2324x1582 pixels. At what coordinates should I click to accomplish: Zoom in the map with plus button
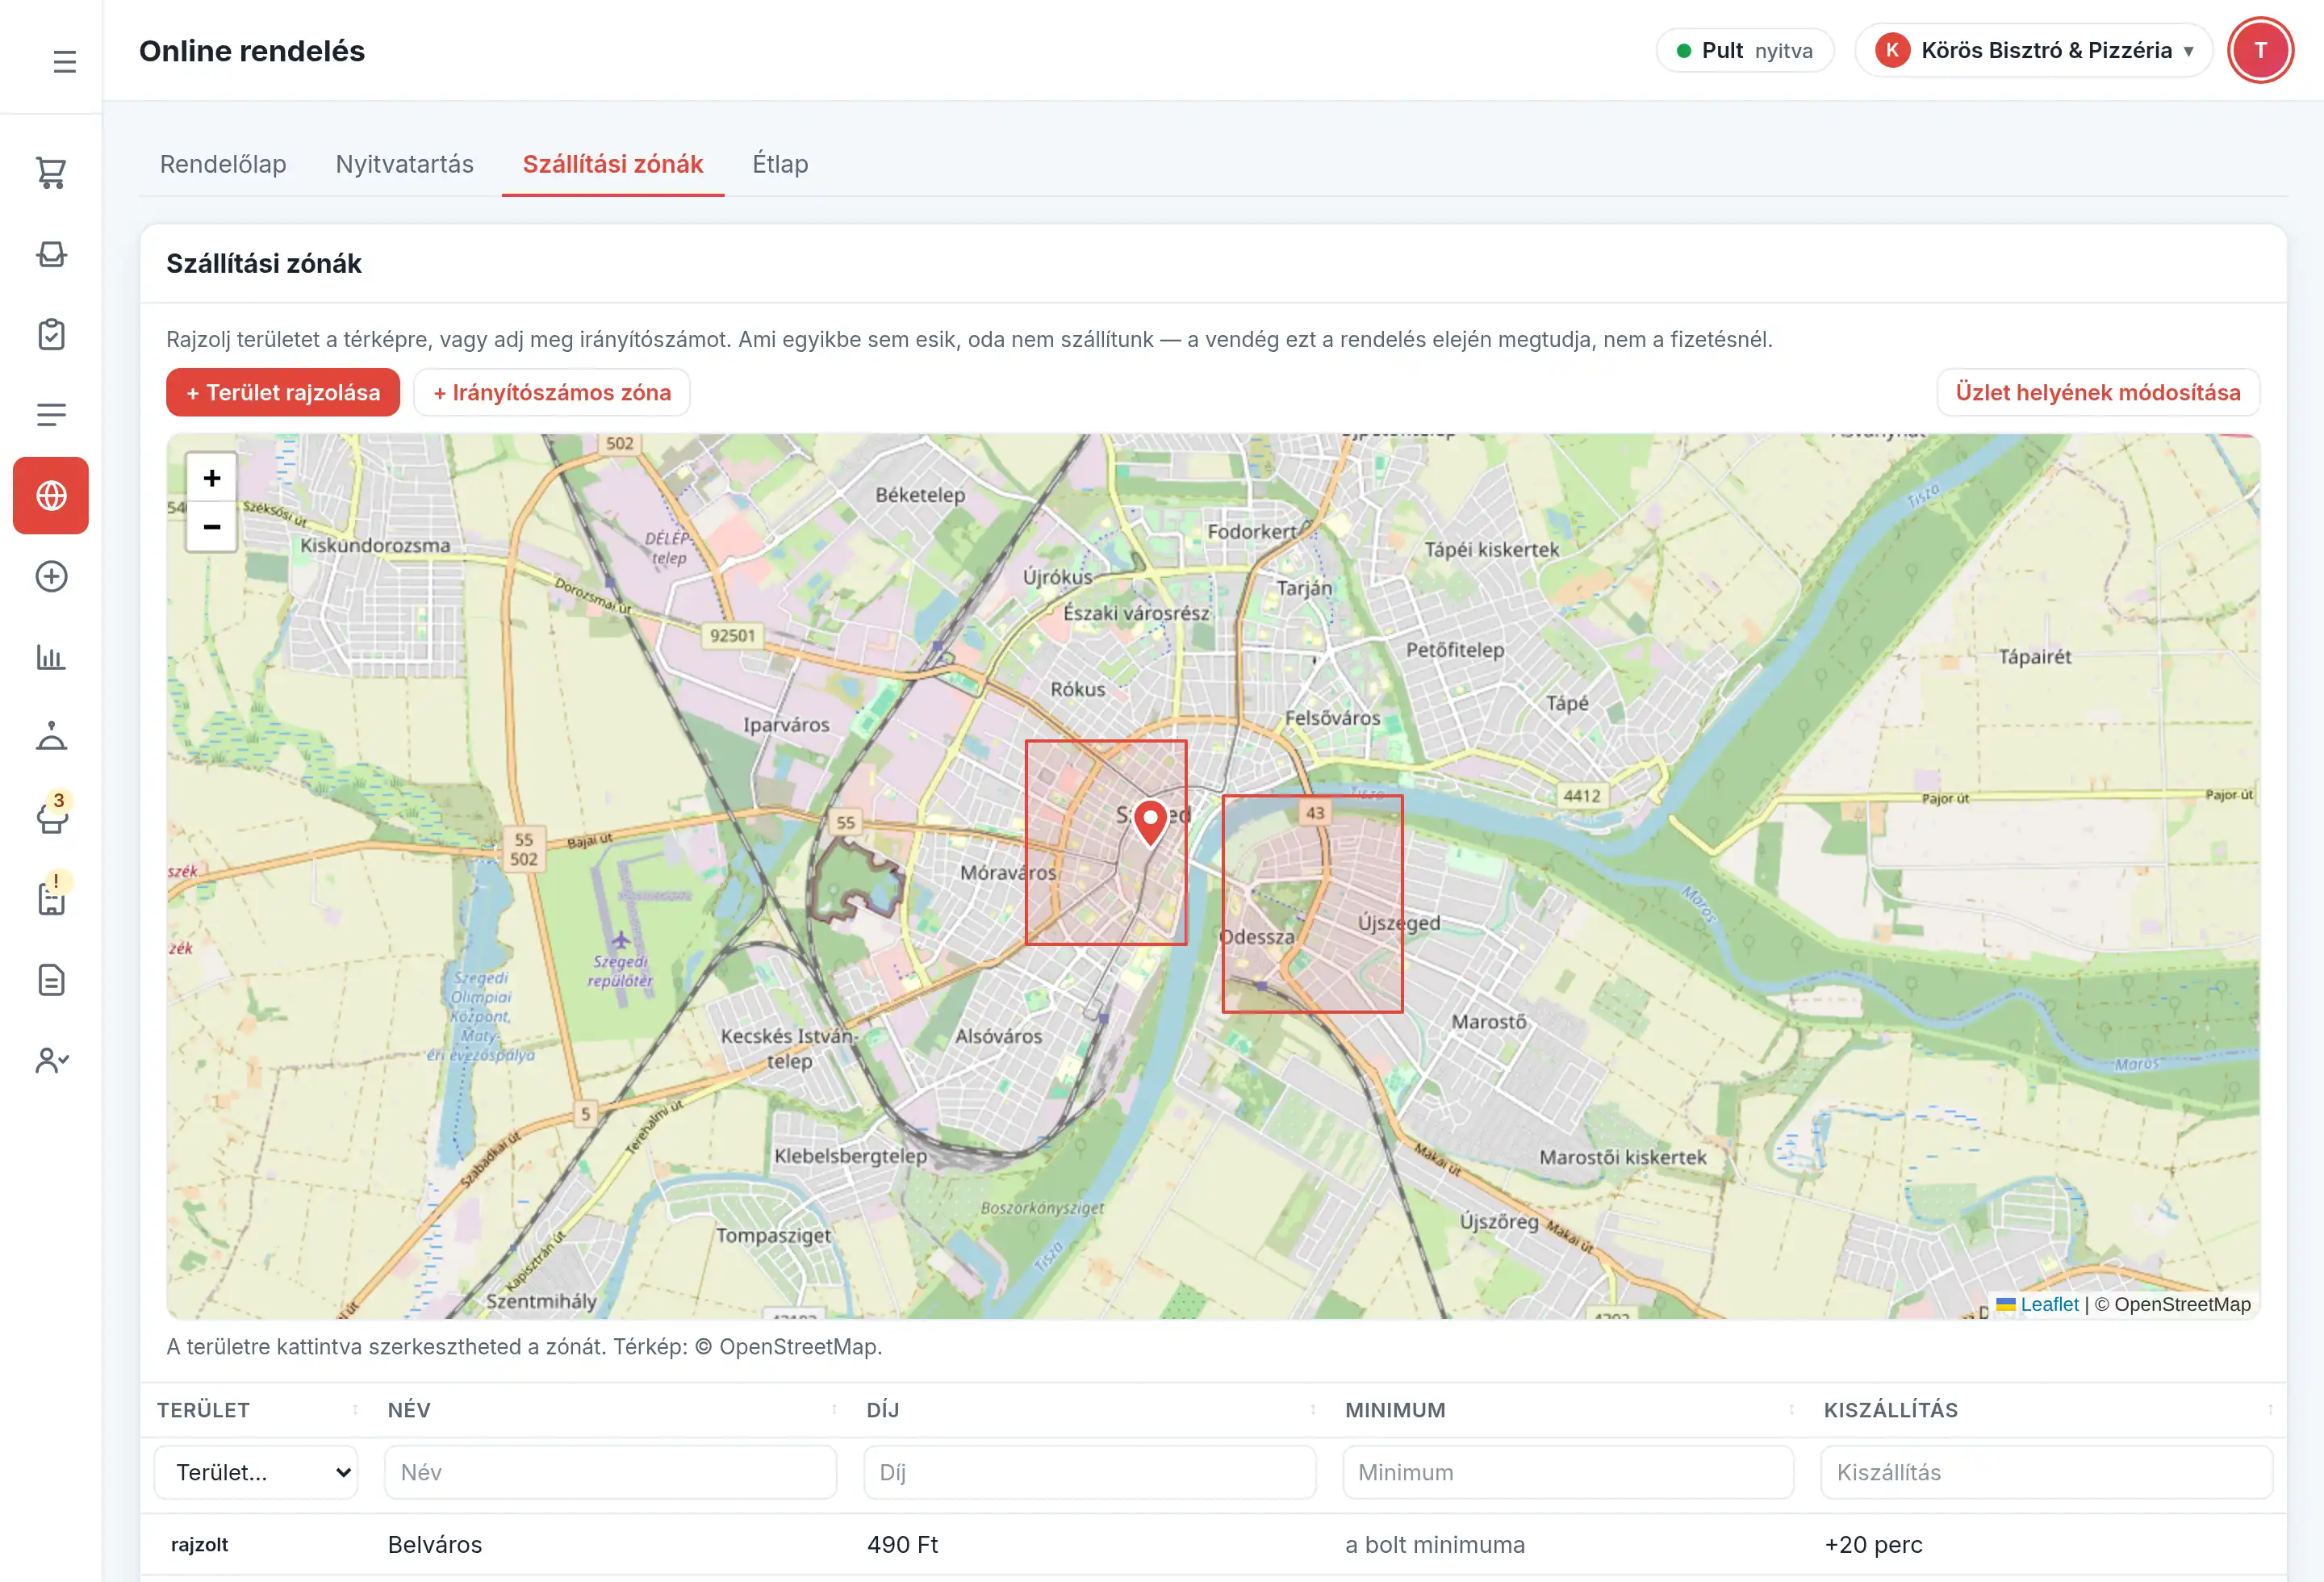click(211, 478)
